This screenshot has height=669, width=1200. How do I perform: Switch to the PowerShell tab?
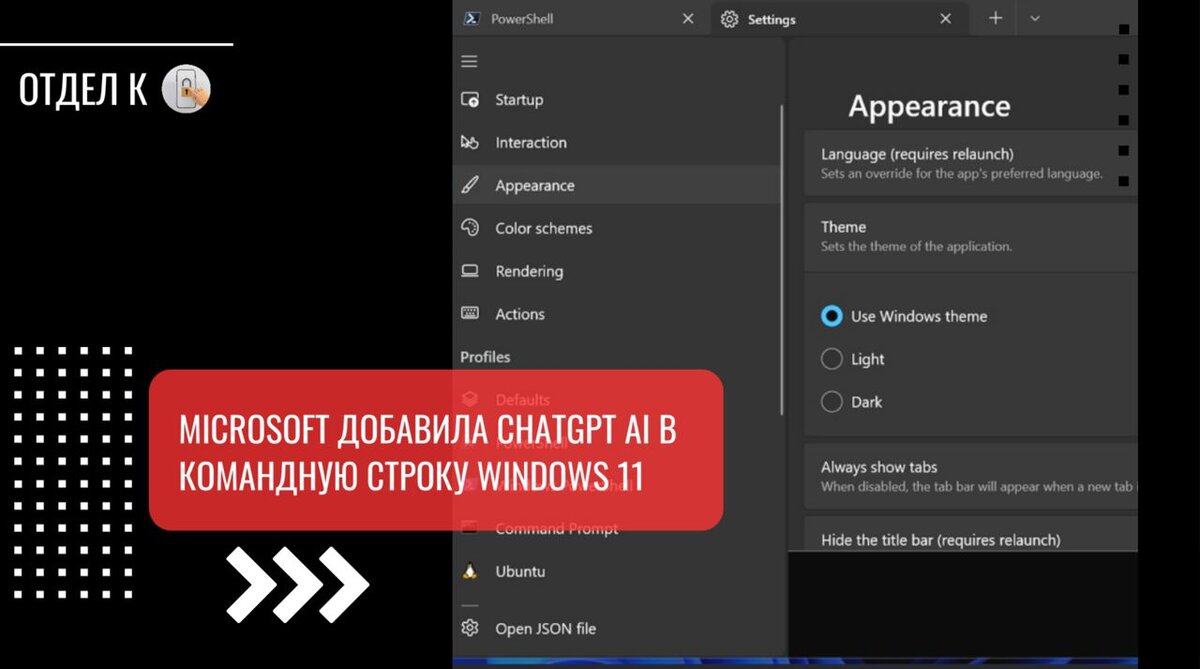click(580, 19)
